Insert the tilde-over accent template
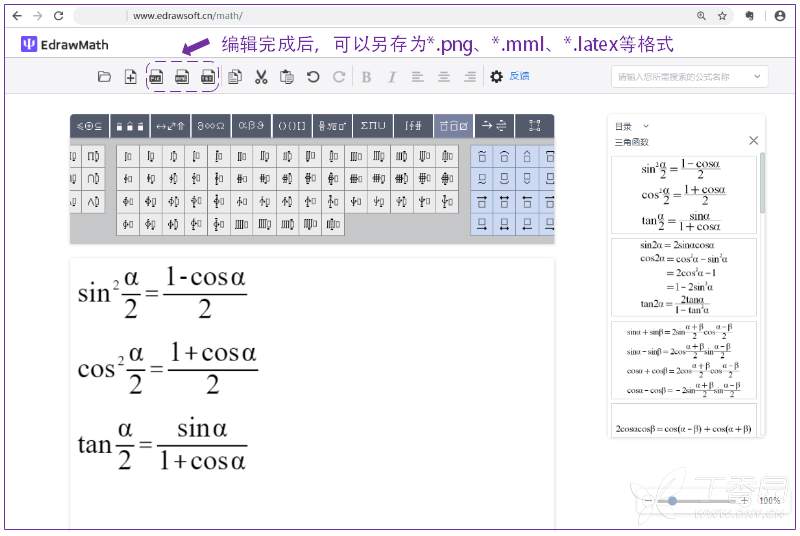The height and width of the screenshot is (536, 800). coord(482,157)
